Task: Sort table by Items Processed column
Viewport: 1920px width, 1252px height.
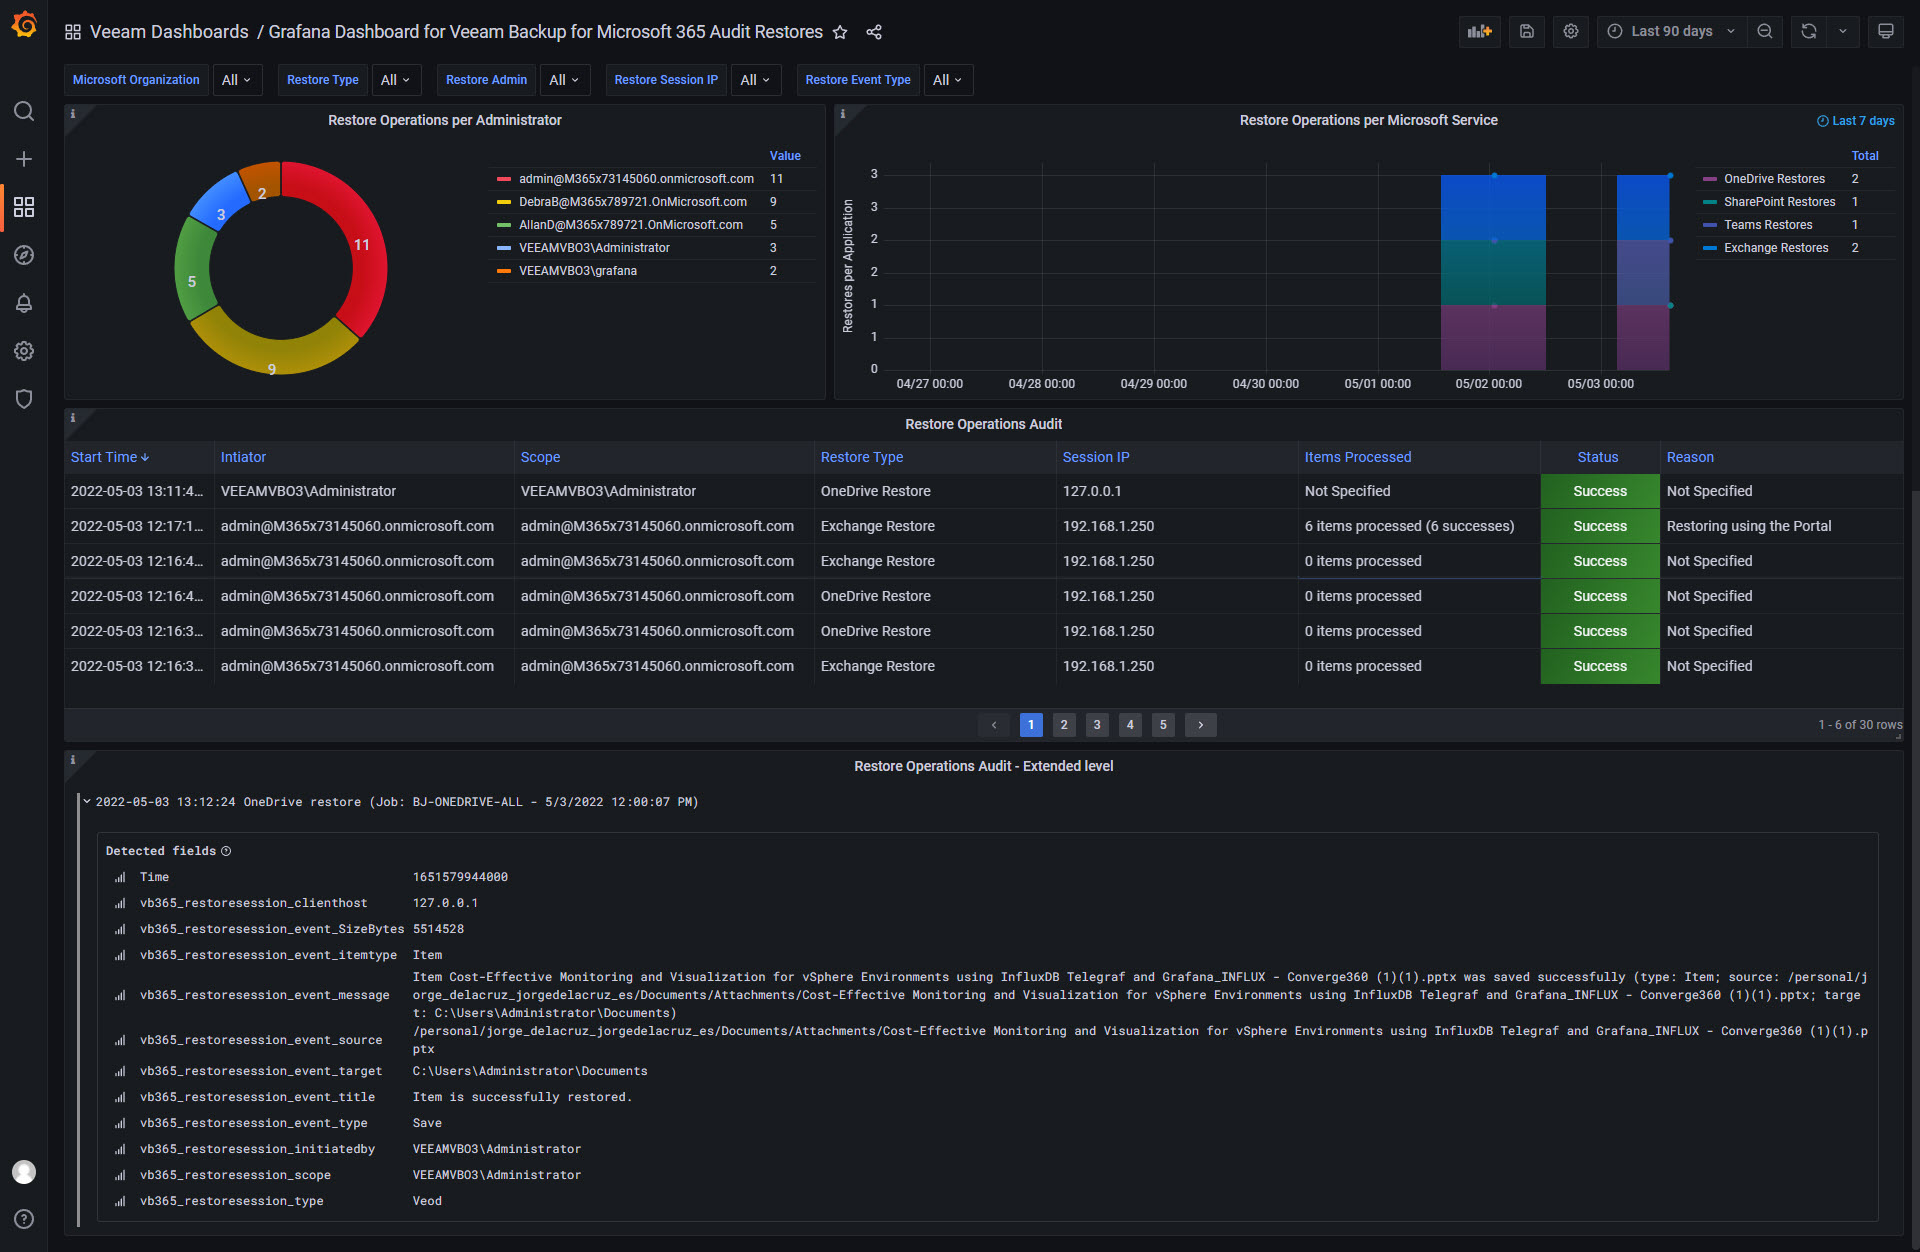Action: click(1357, 457)
